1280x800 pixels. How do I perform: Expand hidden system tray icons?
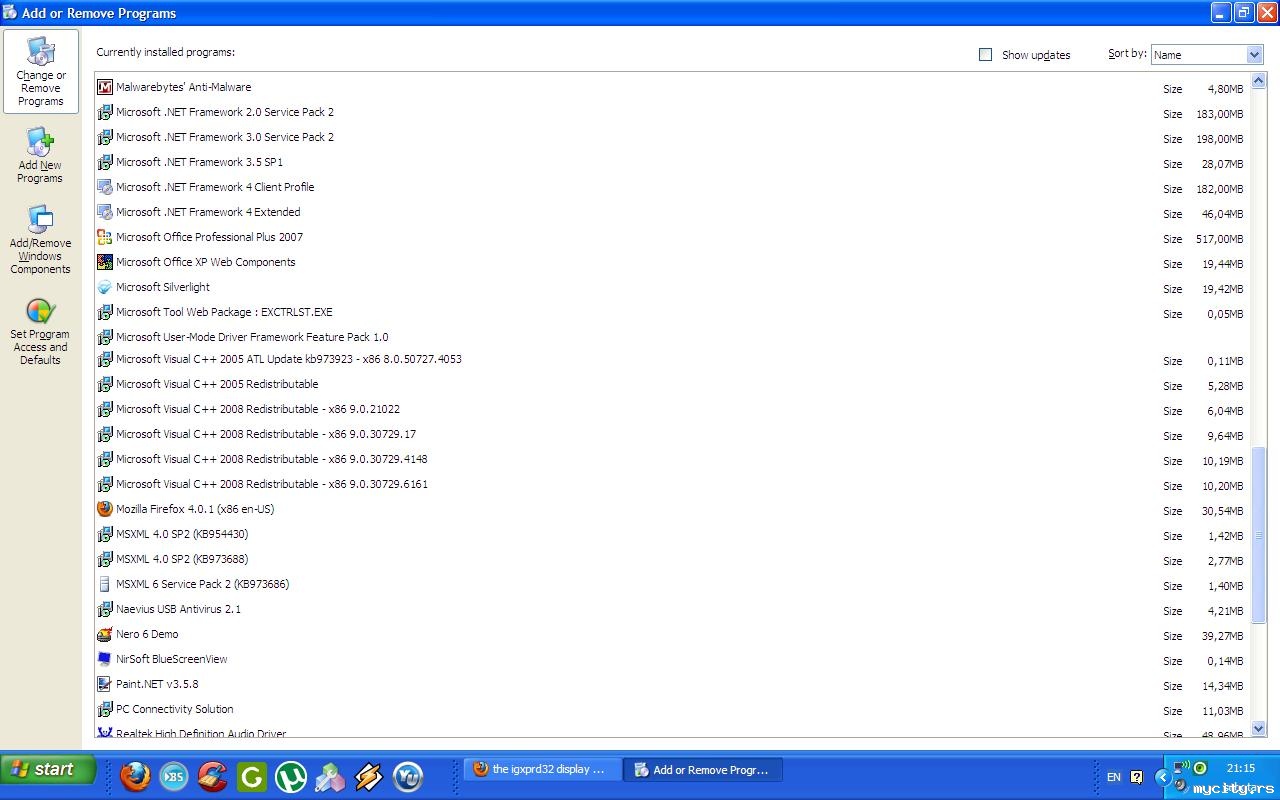(1162, 777)
